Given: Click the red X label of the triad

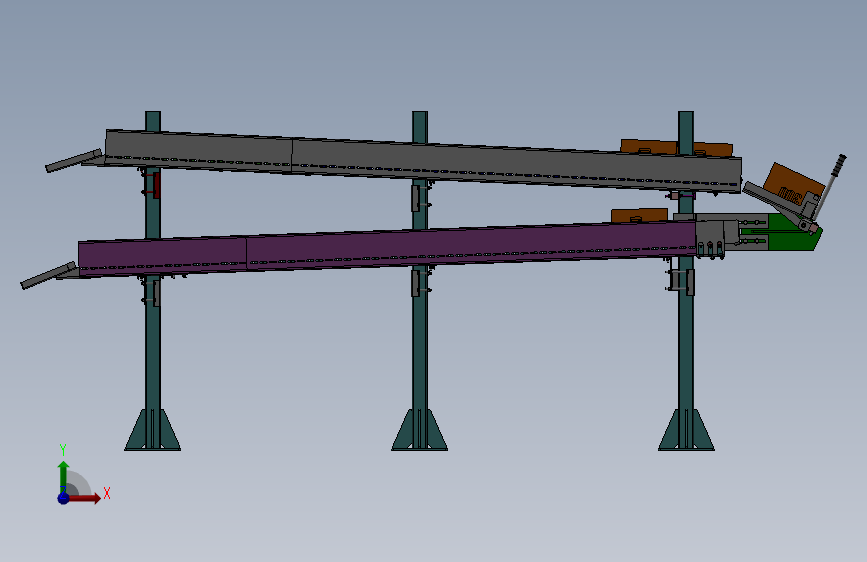Looking at the screenshot, I should (x=107, y=493).
